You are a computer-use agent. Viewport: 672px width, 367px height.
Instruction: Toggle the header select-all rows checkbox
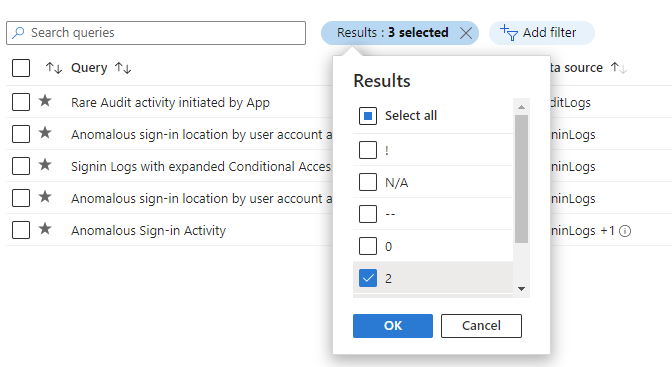pyautogui.click(x=21, y=68)
